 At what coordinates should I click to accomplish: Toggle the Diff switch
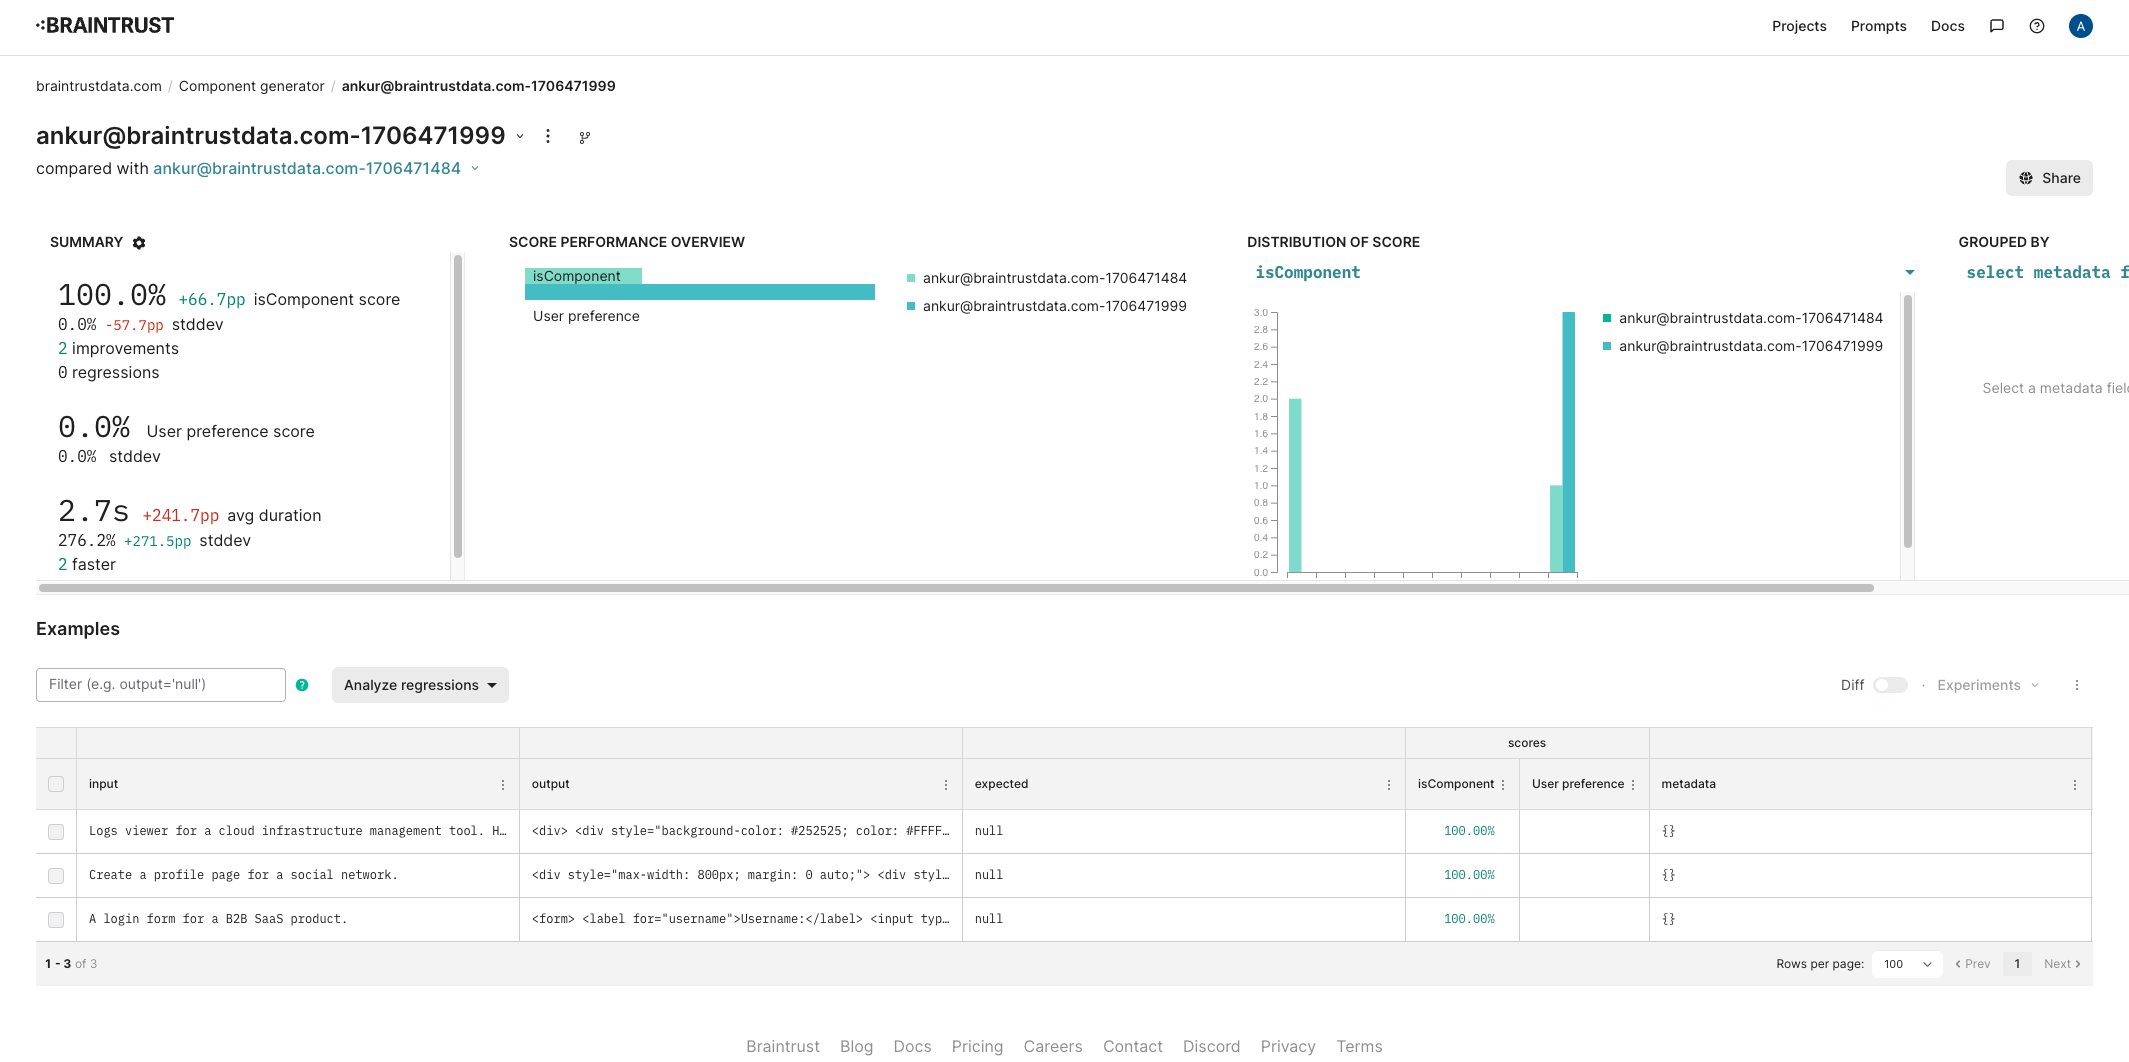coord(1890,685)
